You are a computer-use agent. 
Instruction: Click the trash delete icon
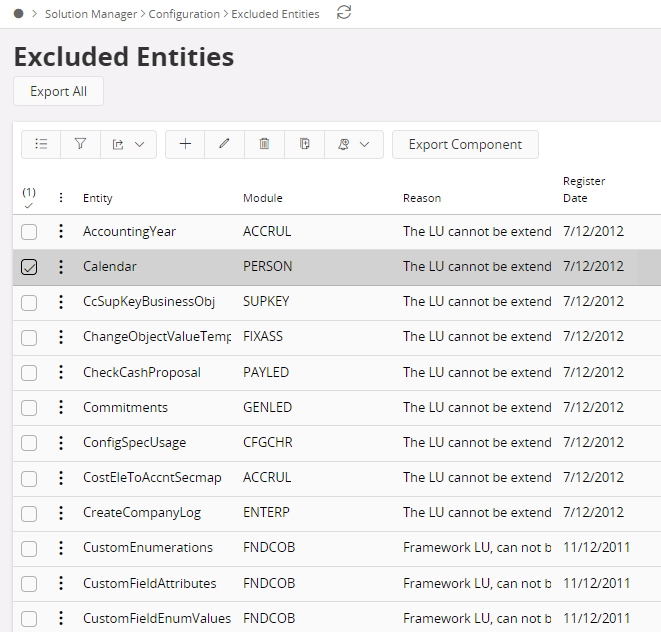[264, 144]
